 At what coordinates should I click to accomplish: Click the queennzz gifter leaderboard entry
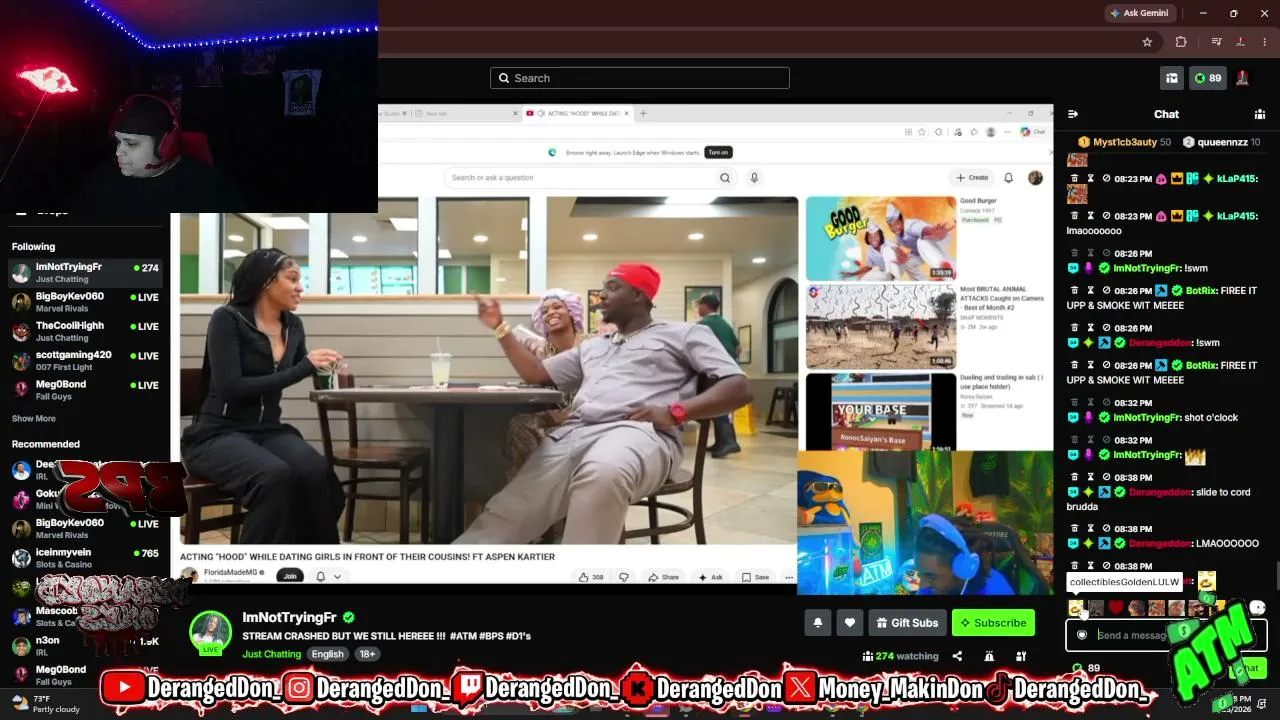point(1221,142)
